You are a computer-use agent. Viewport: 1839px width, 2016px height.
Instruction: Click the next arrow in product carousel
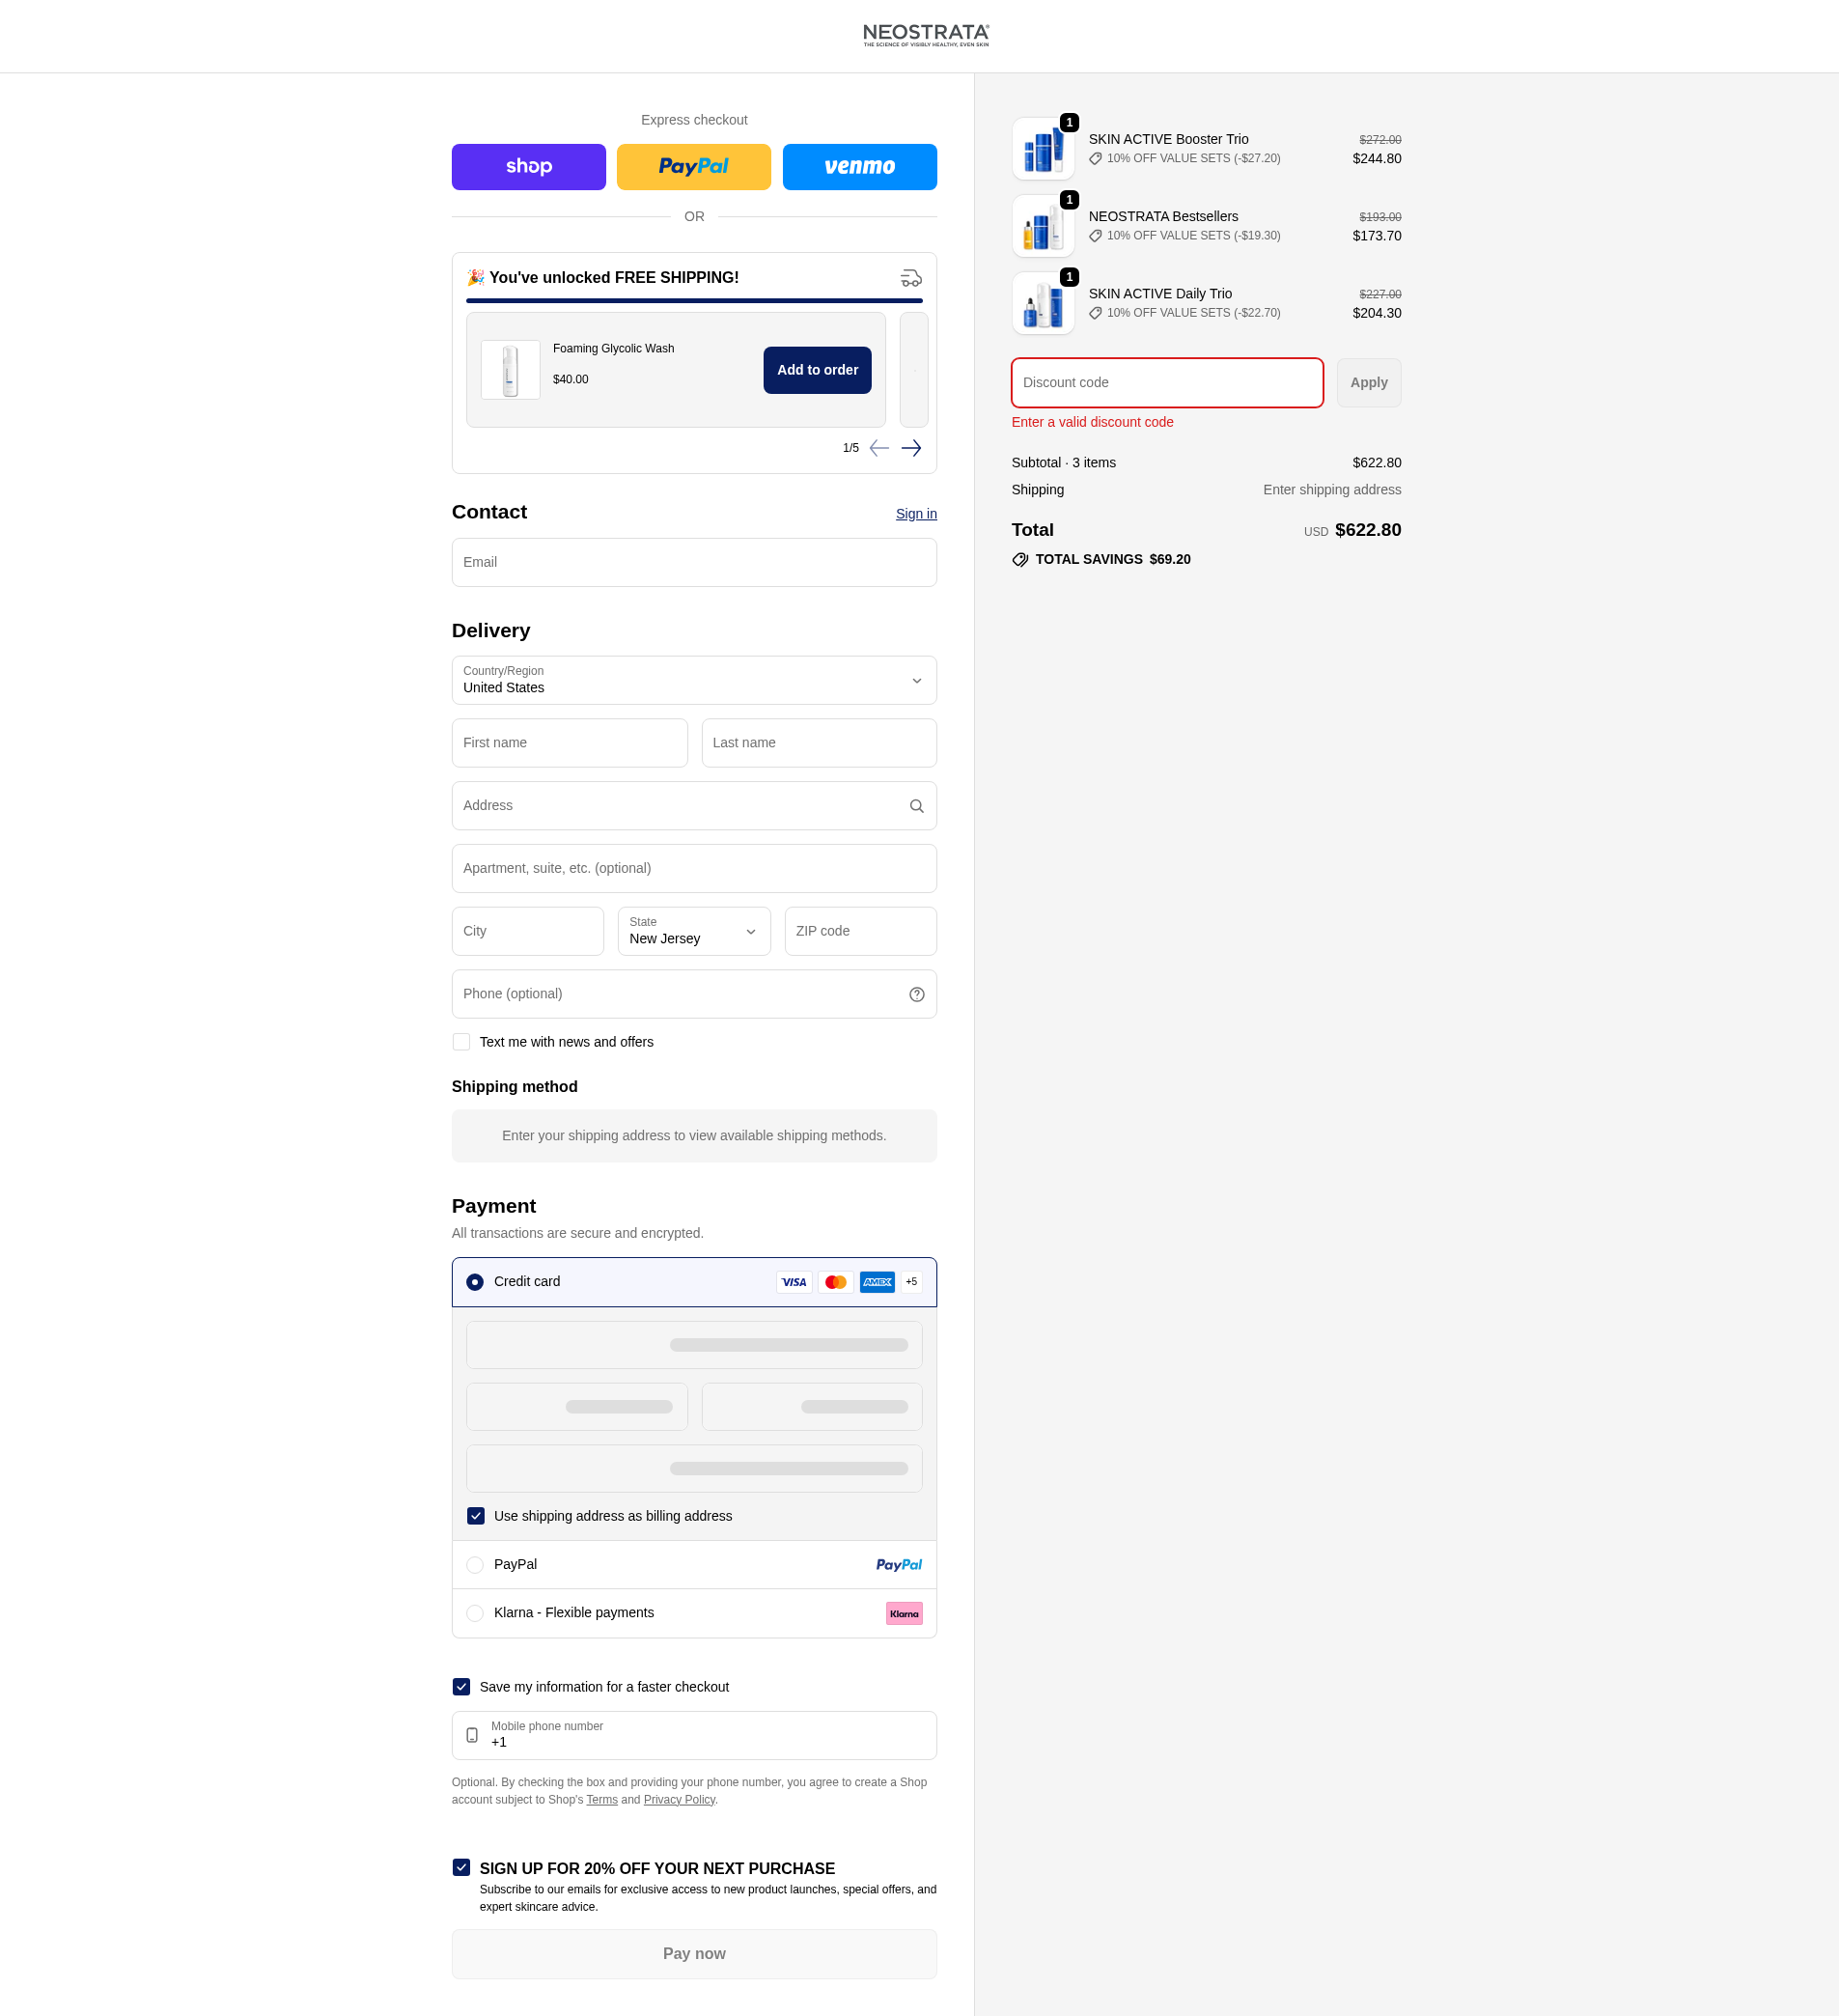(x=910, y=448)
